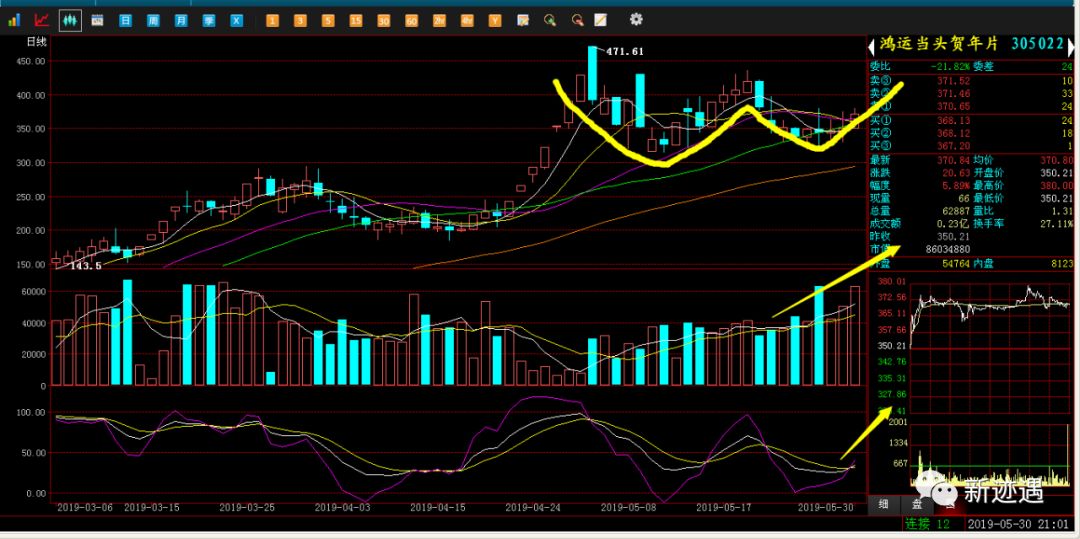
Task: Click the market value 86034880
Action: (x=946, y=249)
